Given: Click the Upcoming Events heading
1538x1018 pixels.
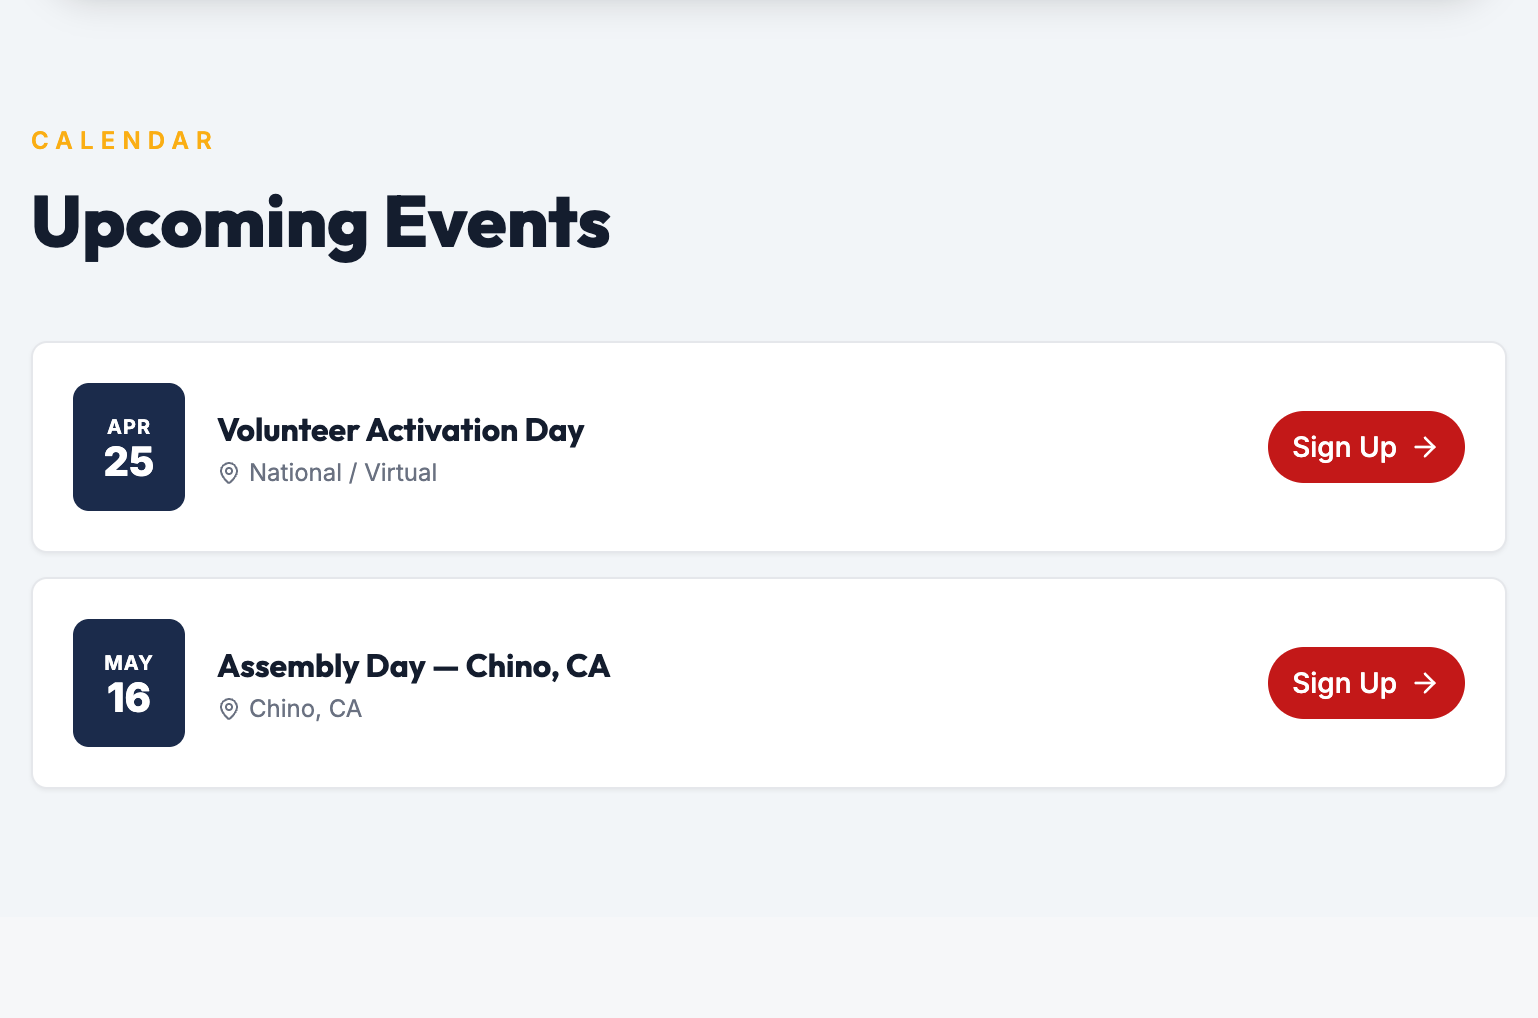Looking at the screenshot, I should point(320,224).
